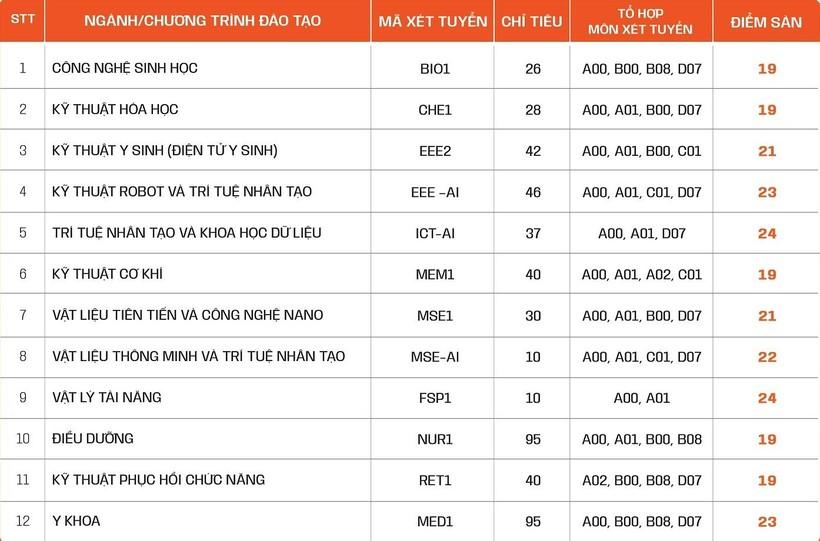Select KỸ THUẬT ROBOT VÀ TRÍ TUỆ NHÂN TẠO
820x541 pixels.
[182, 192]
